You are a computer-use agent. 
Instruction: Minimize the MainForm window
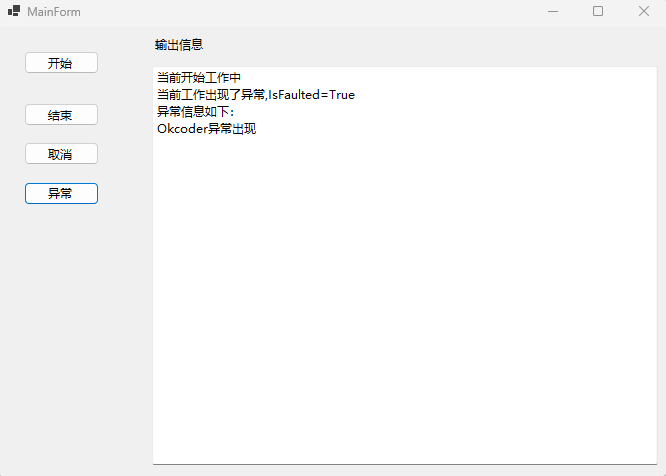(553, 11)
